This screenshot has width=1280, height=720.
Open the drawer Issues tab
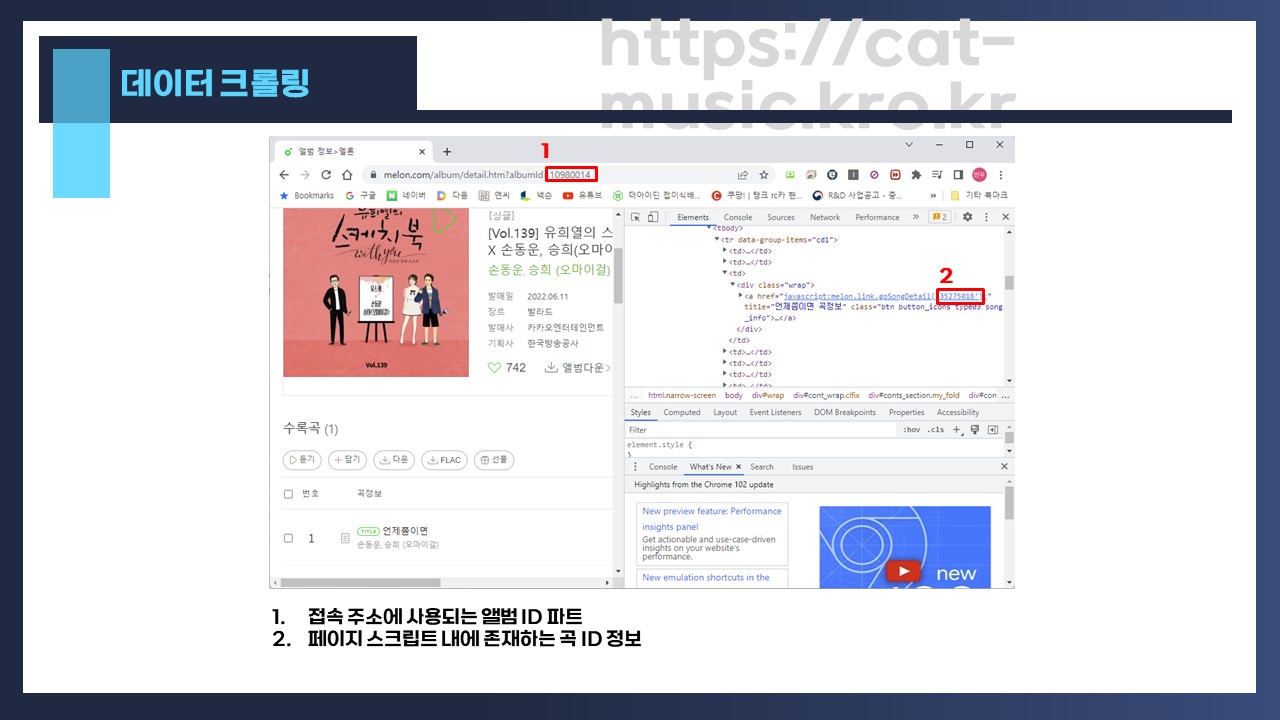click(x=803, y=467)
